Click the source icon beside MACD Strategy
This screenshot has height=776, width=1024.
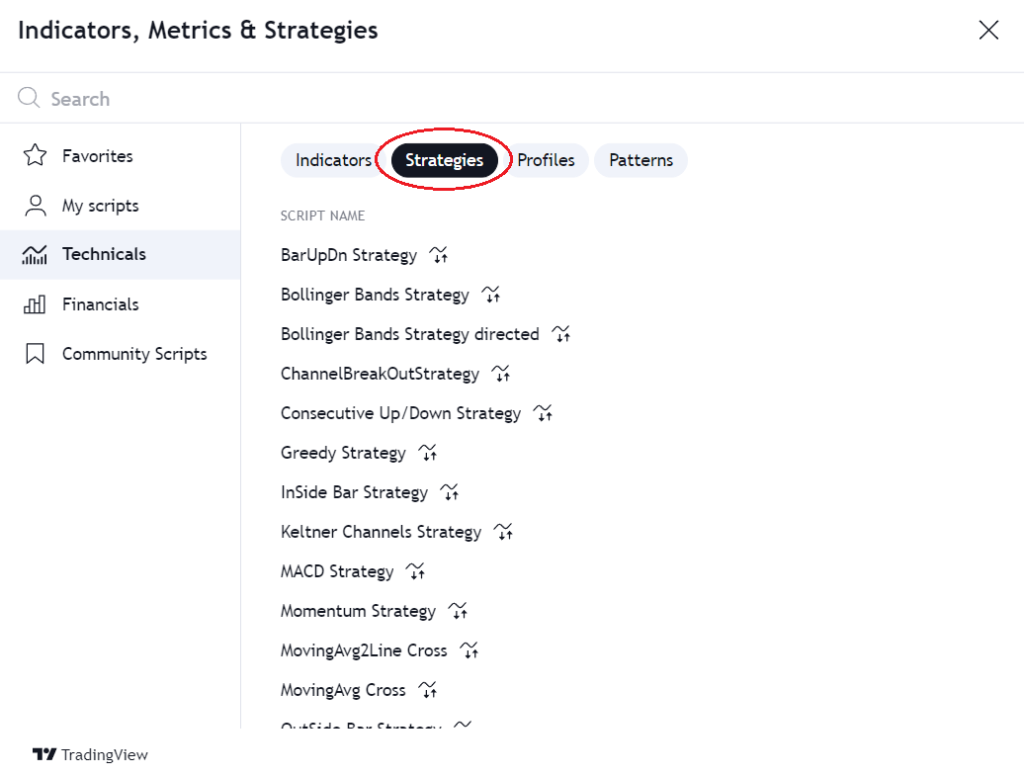point(415,571)
